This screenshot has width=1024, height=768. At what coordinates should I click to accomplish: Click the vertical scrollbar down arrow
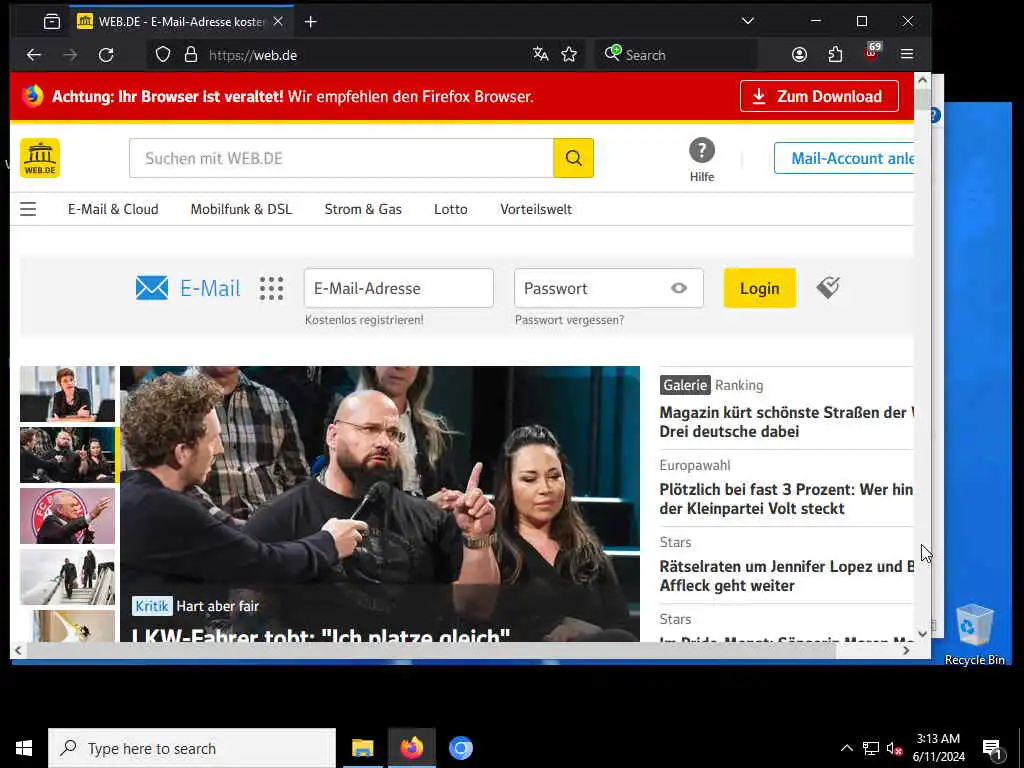coord(922,633)
